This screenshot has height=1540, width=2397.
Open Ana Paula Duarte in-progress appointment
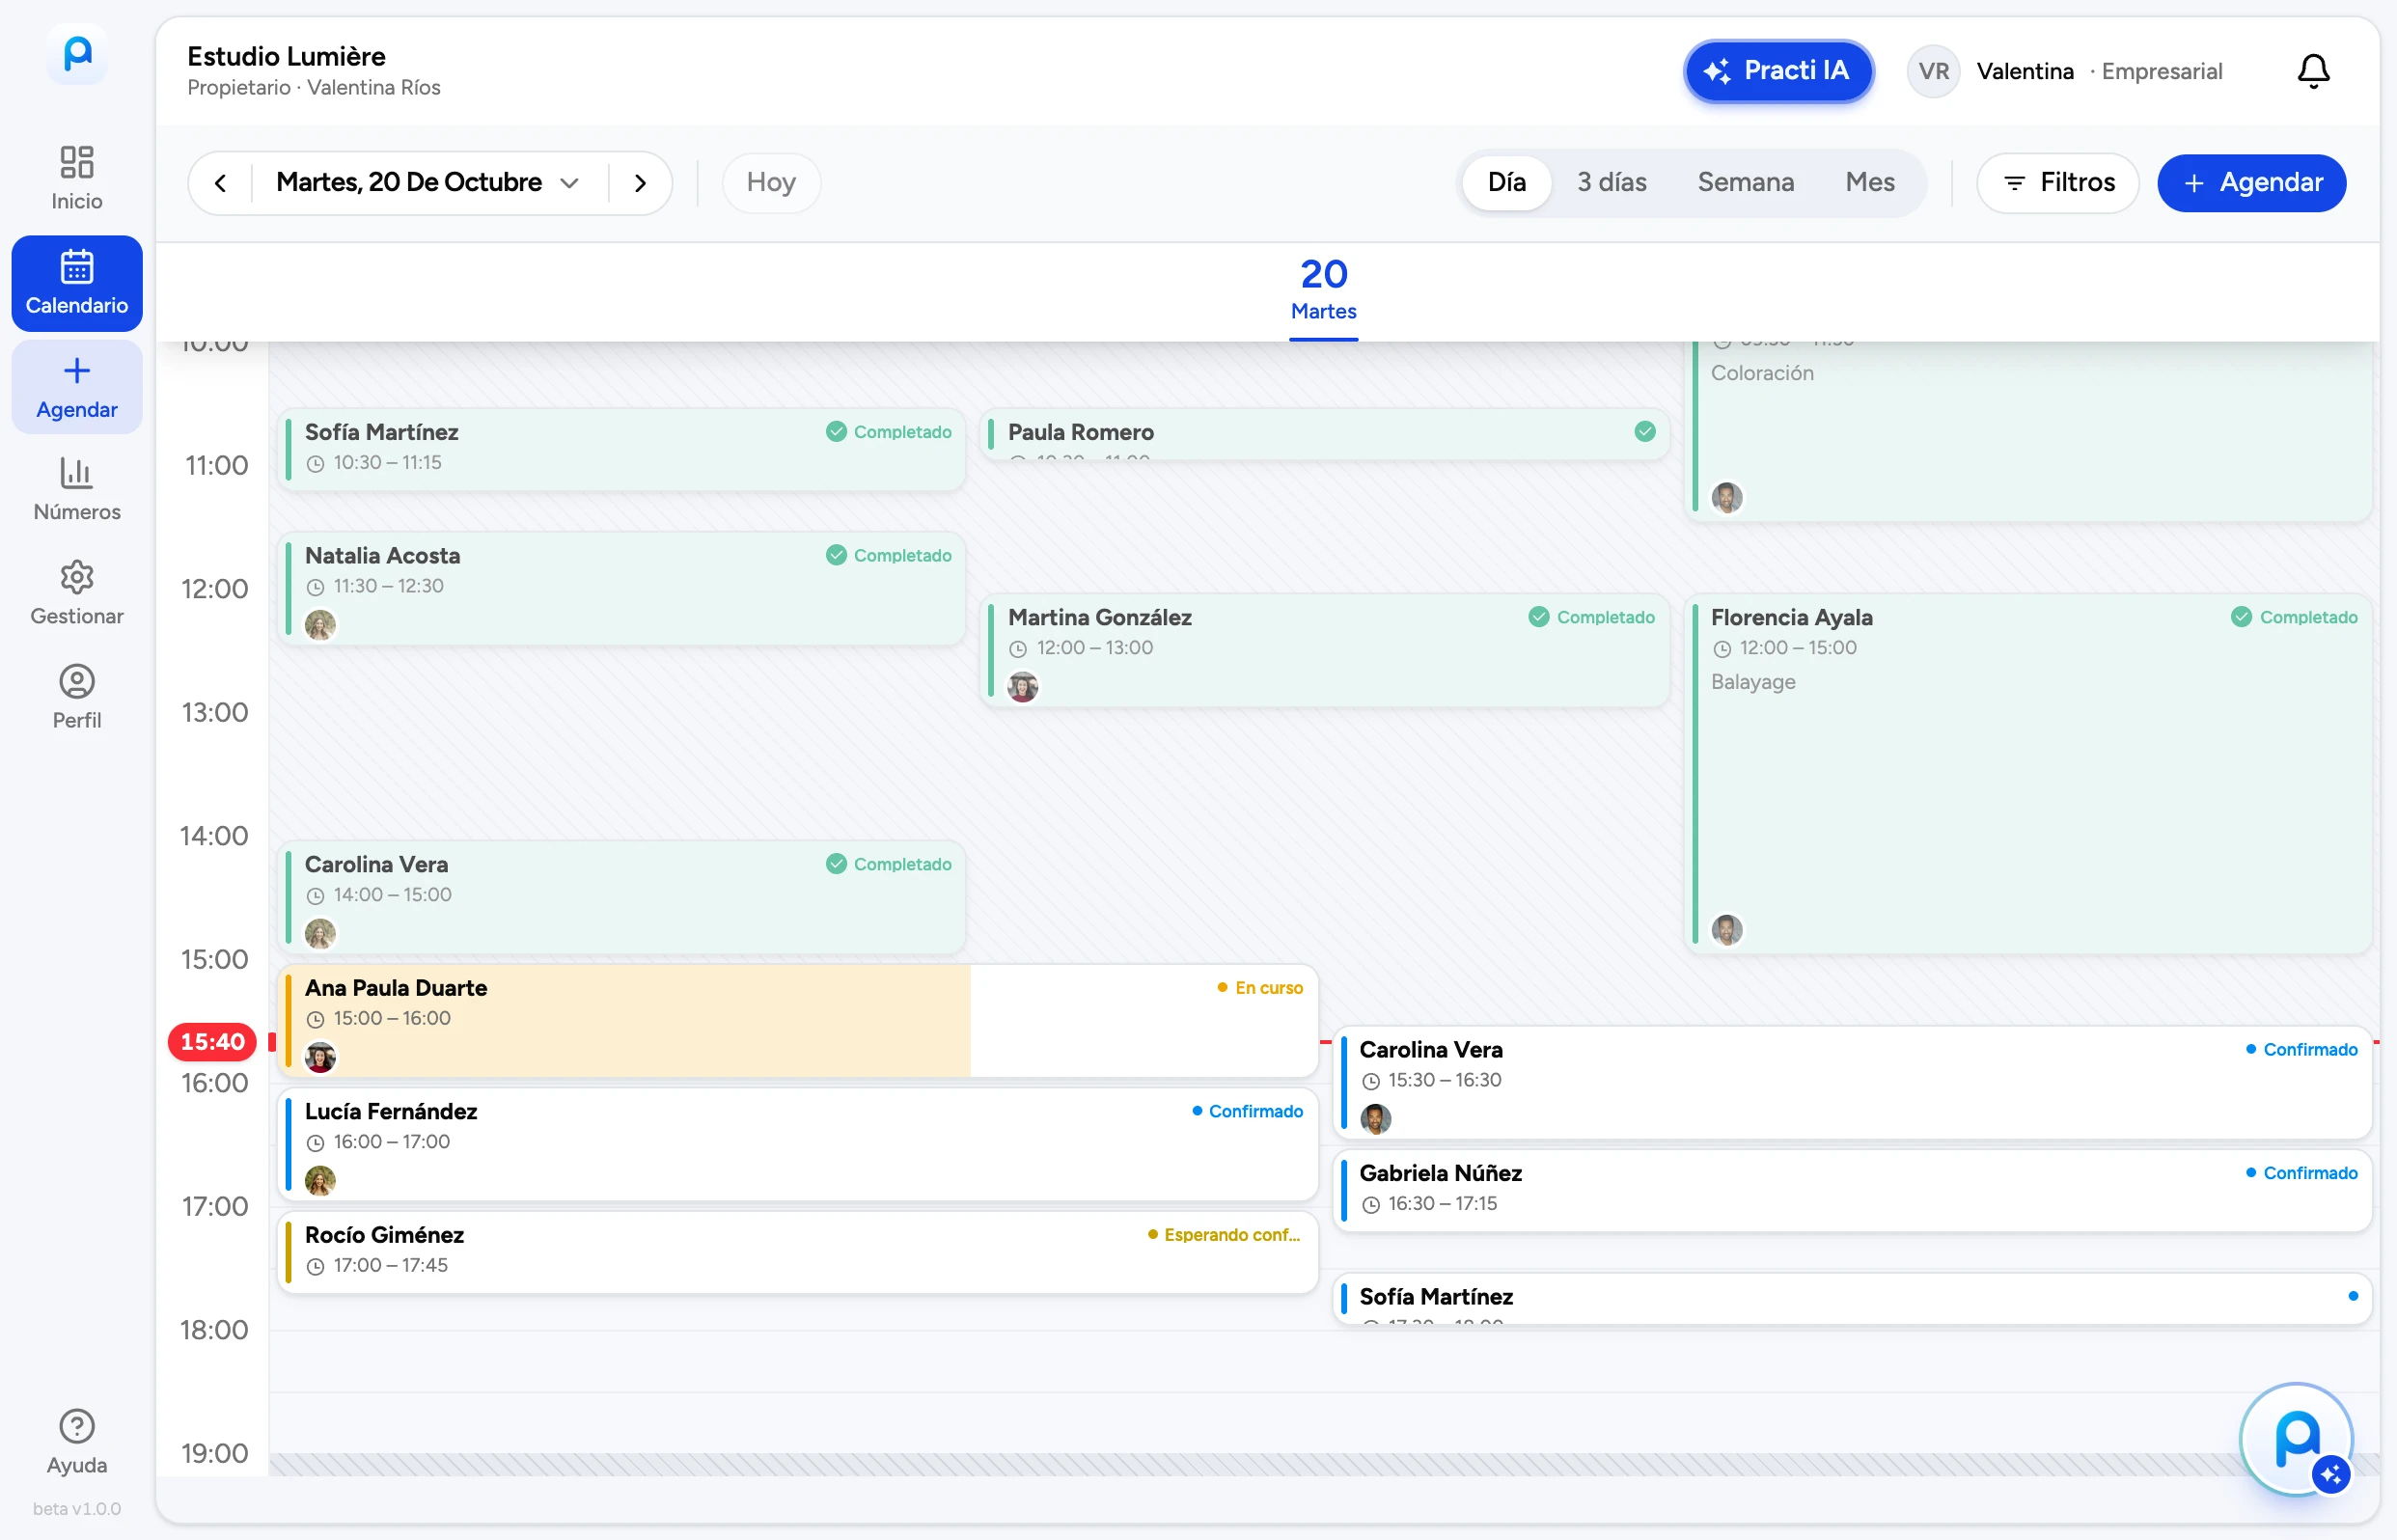797,1020
